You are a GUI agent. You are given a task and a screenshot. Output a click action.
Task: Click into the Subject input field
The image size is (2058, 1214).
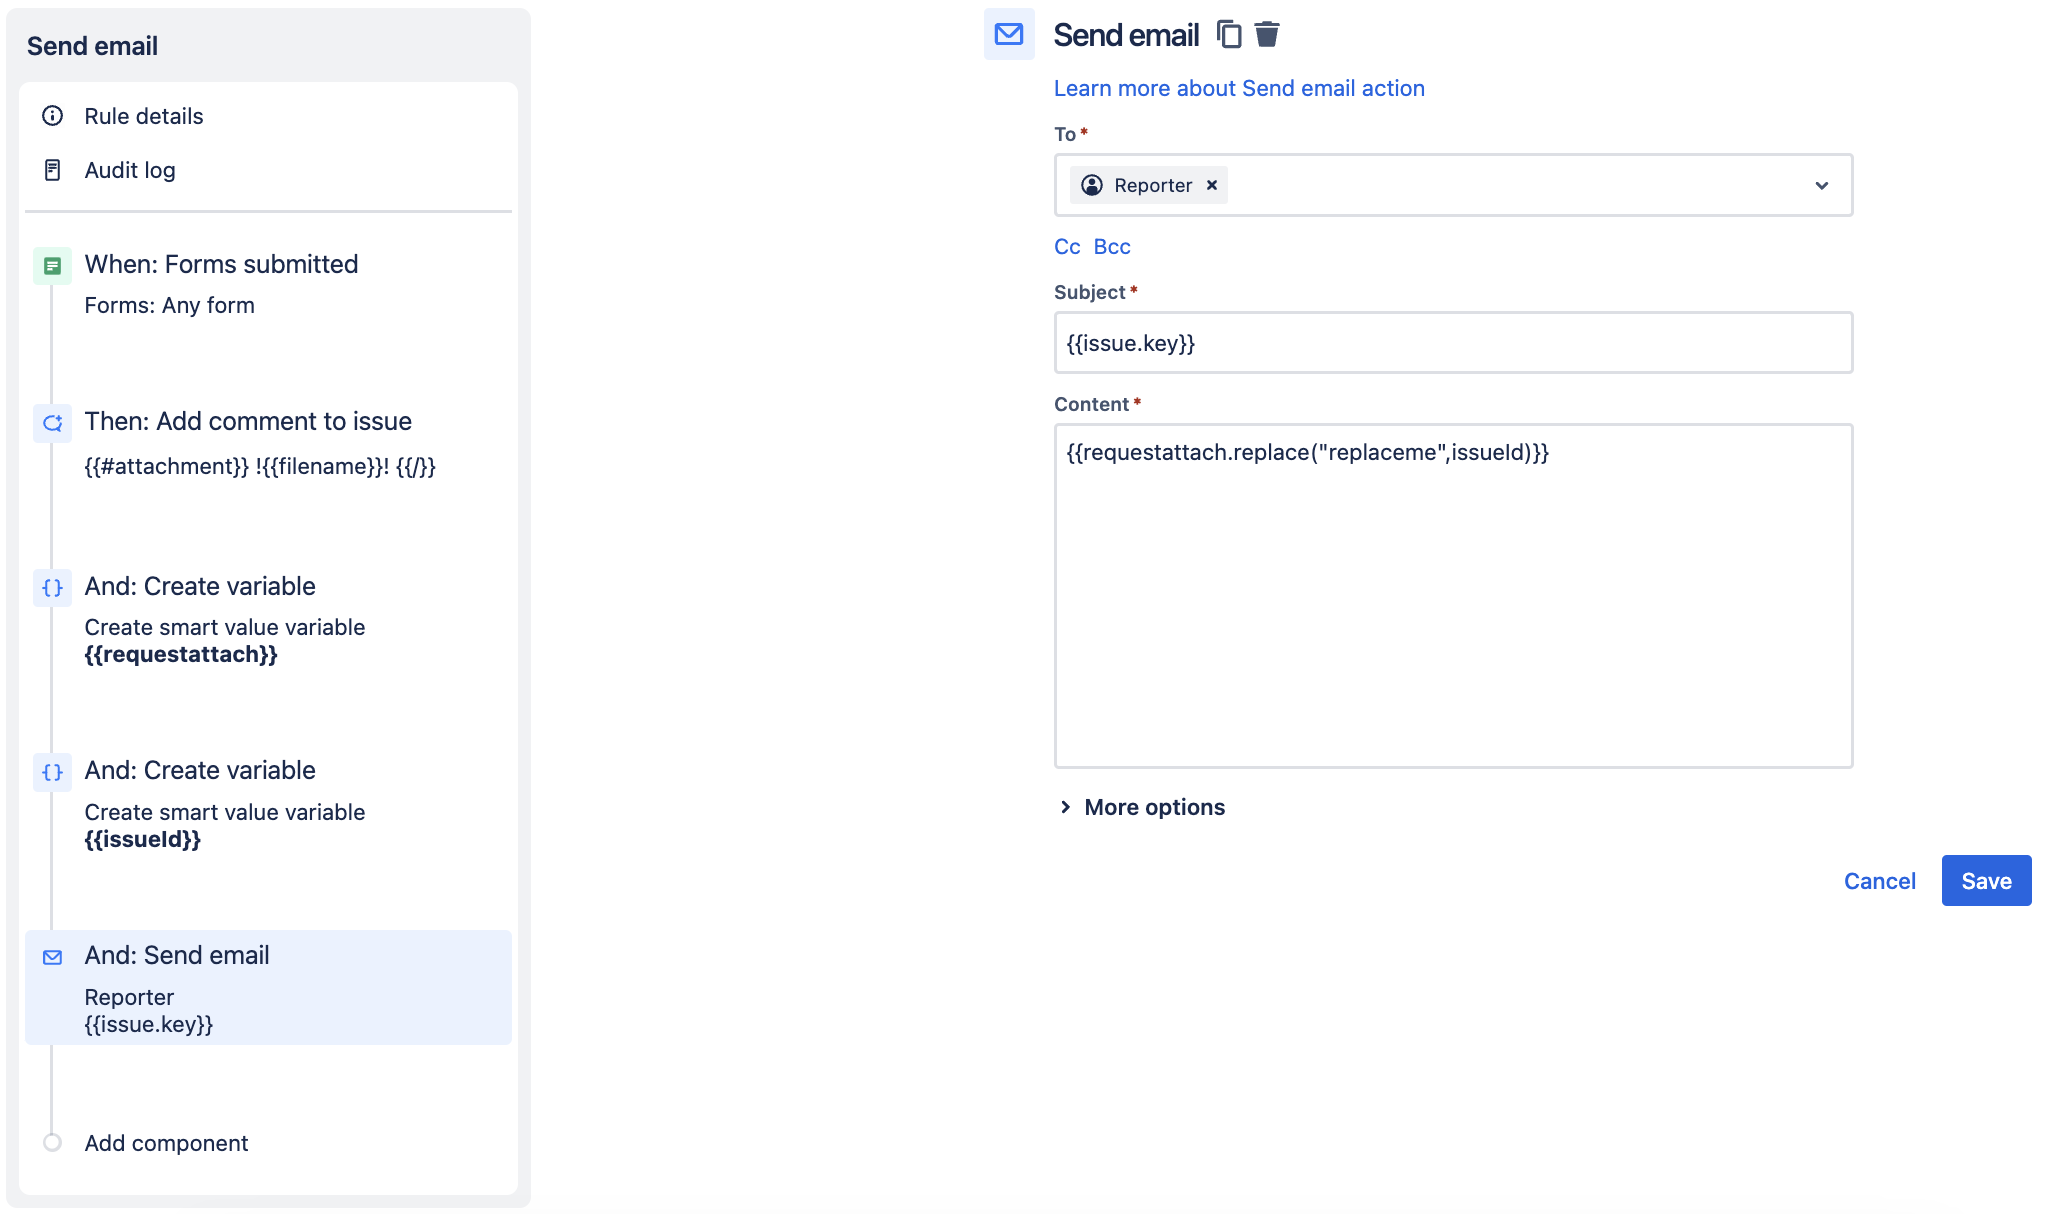point(1453,343)
